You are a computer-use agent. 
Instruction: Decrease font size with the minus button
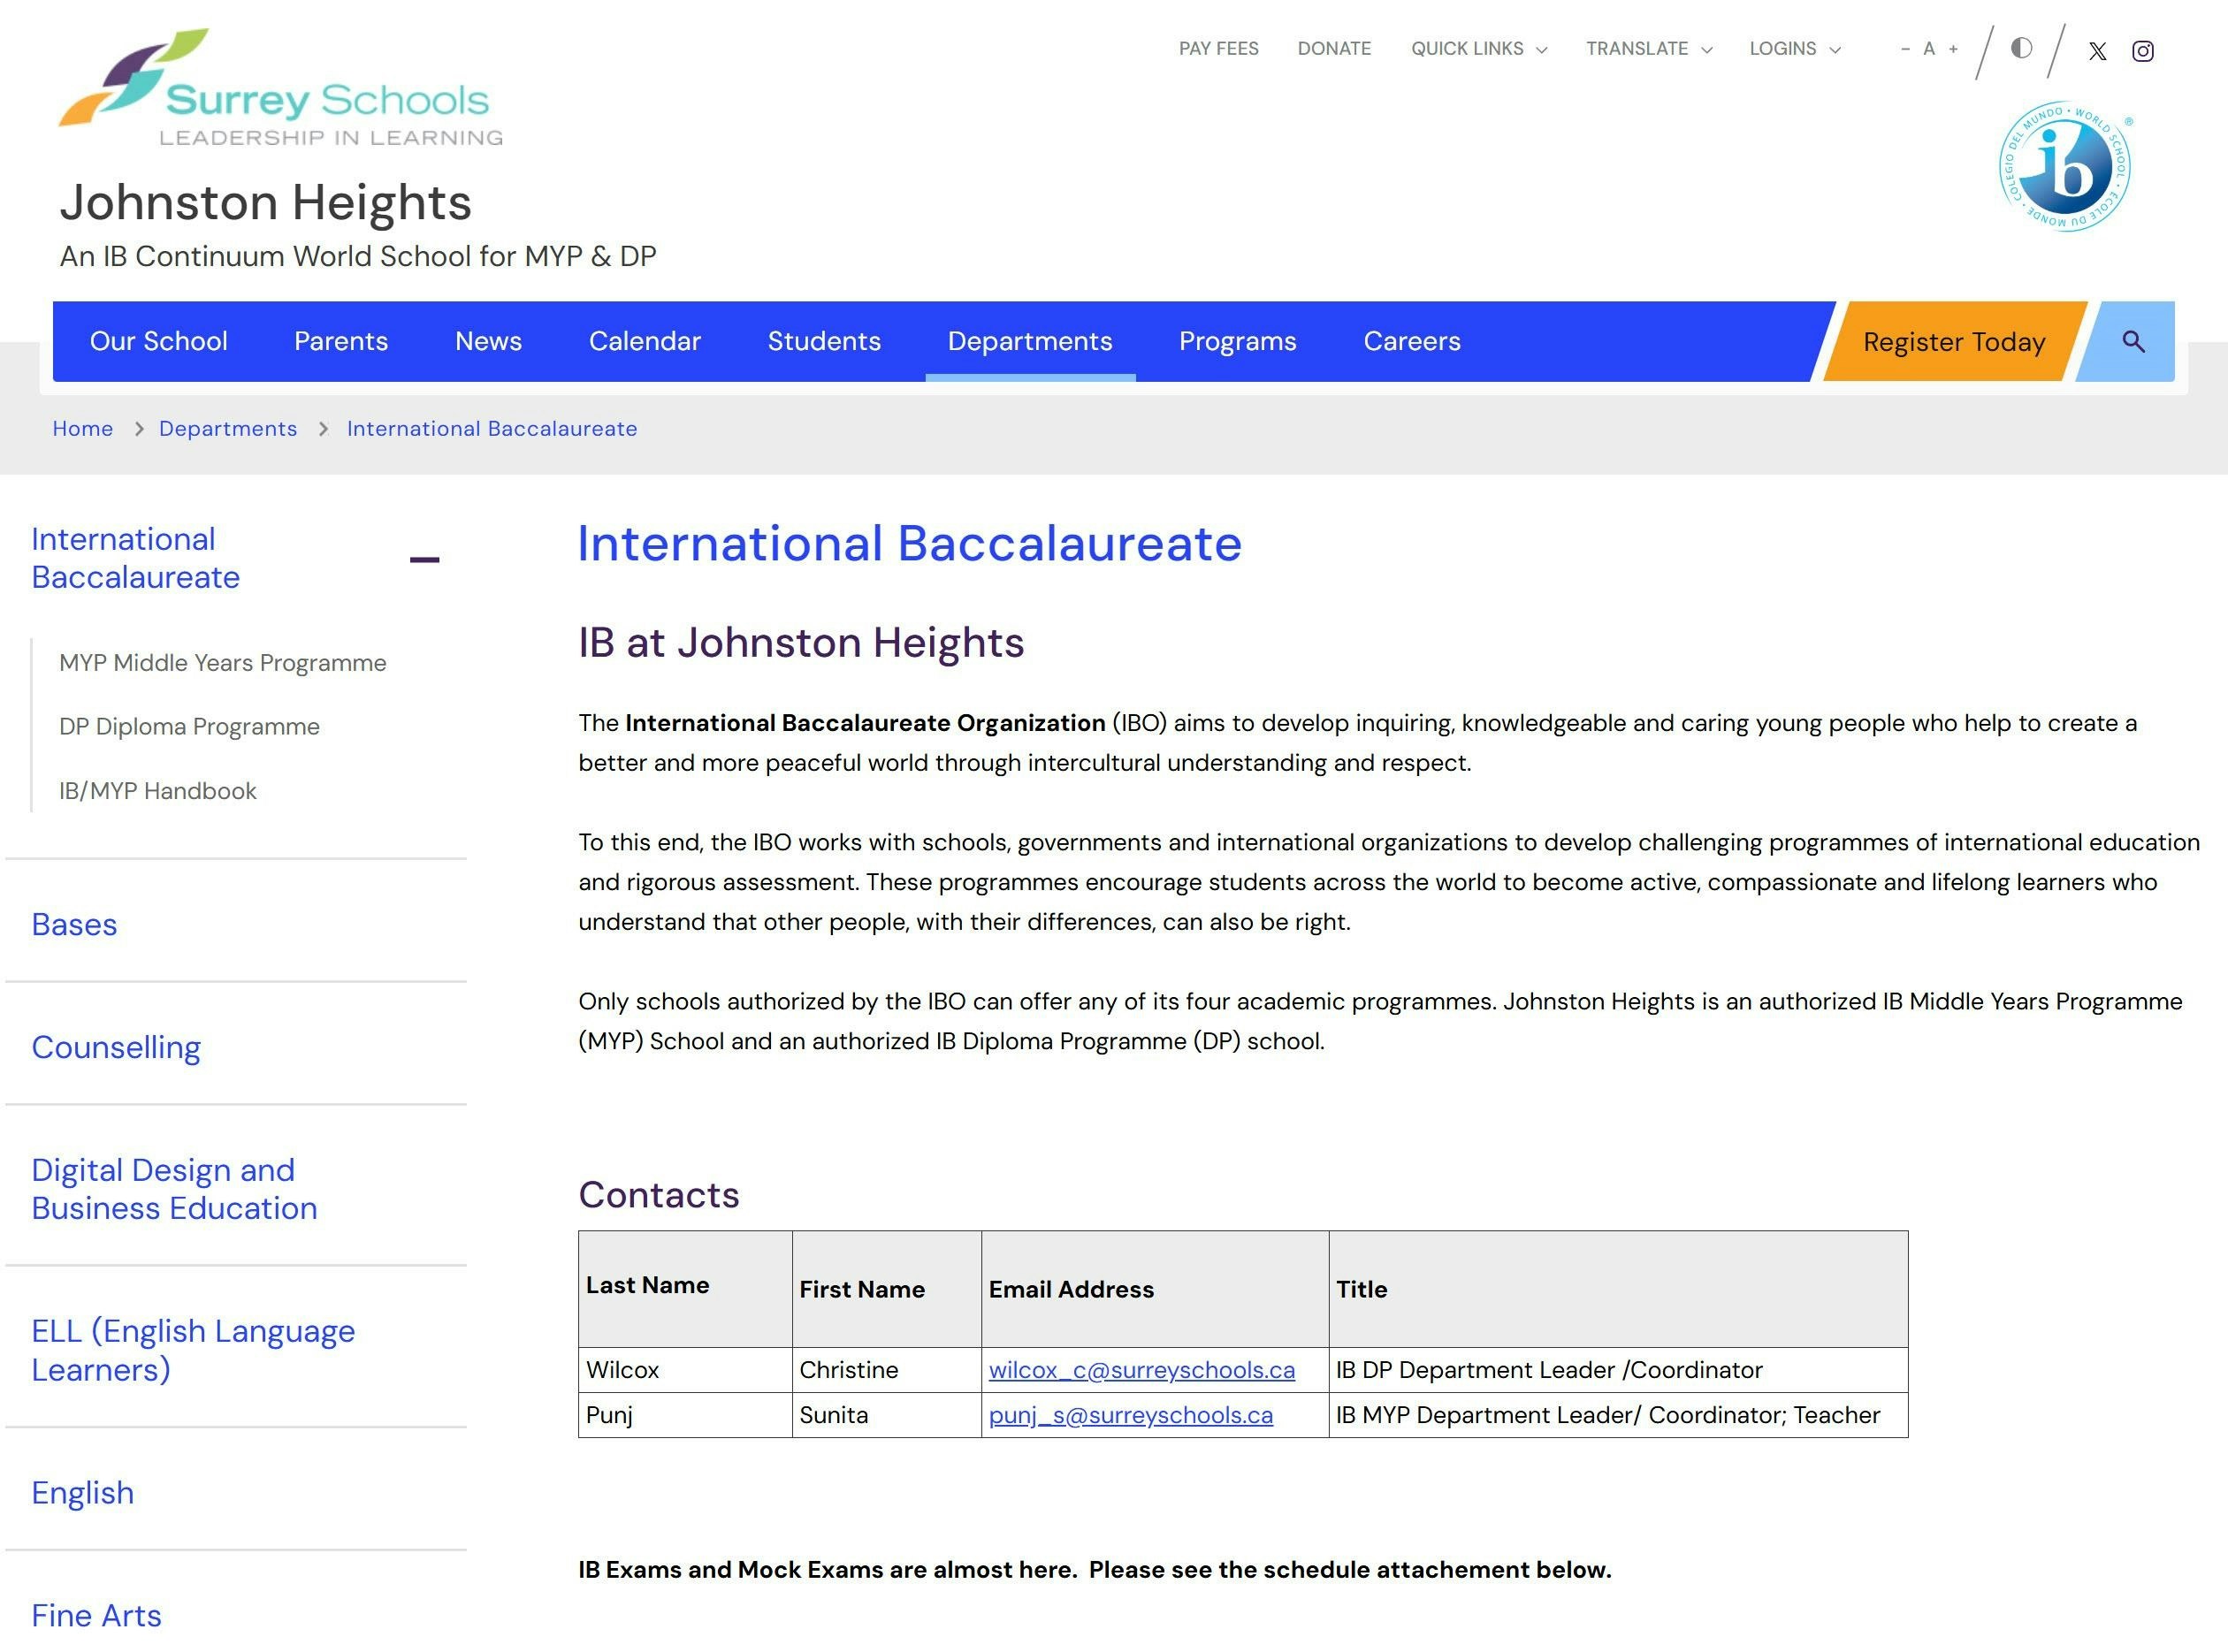point(1905,49)
